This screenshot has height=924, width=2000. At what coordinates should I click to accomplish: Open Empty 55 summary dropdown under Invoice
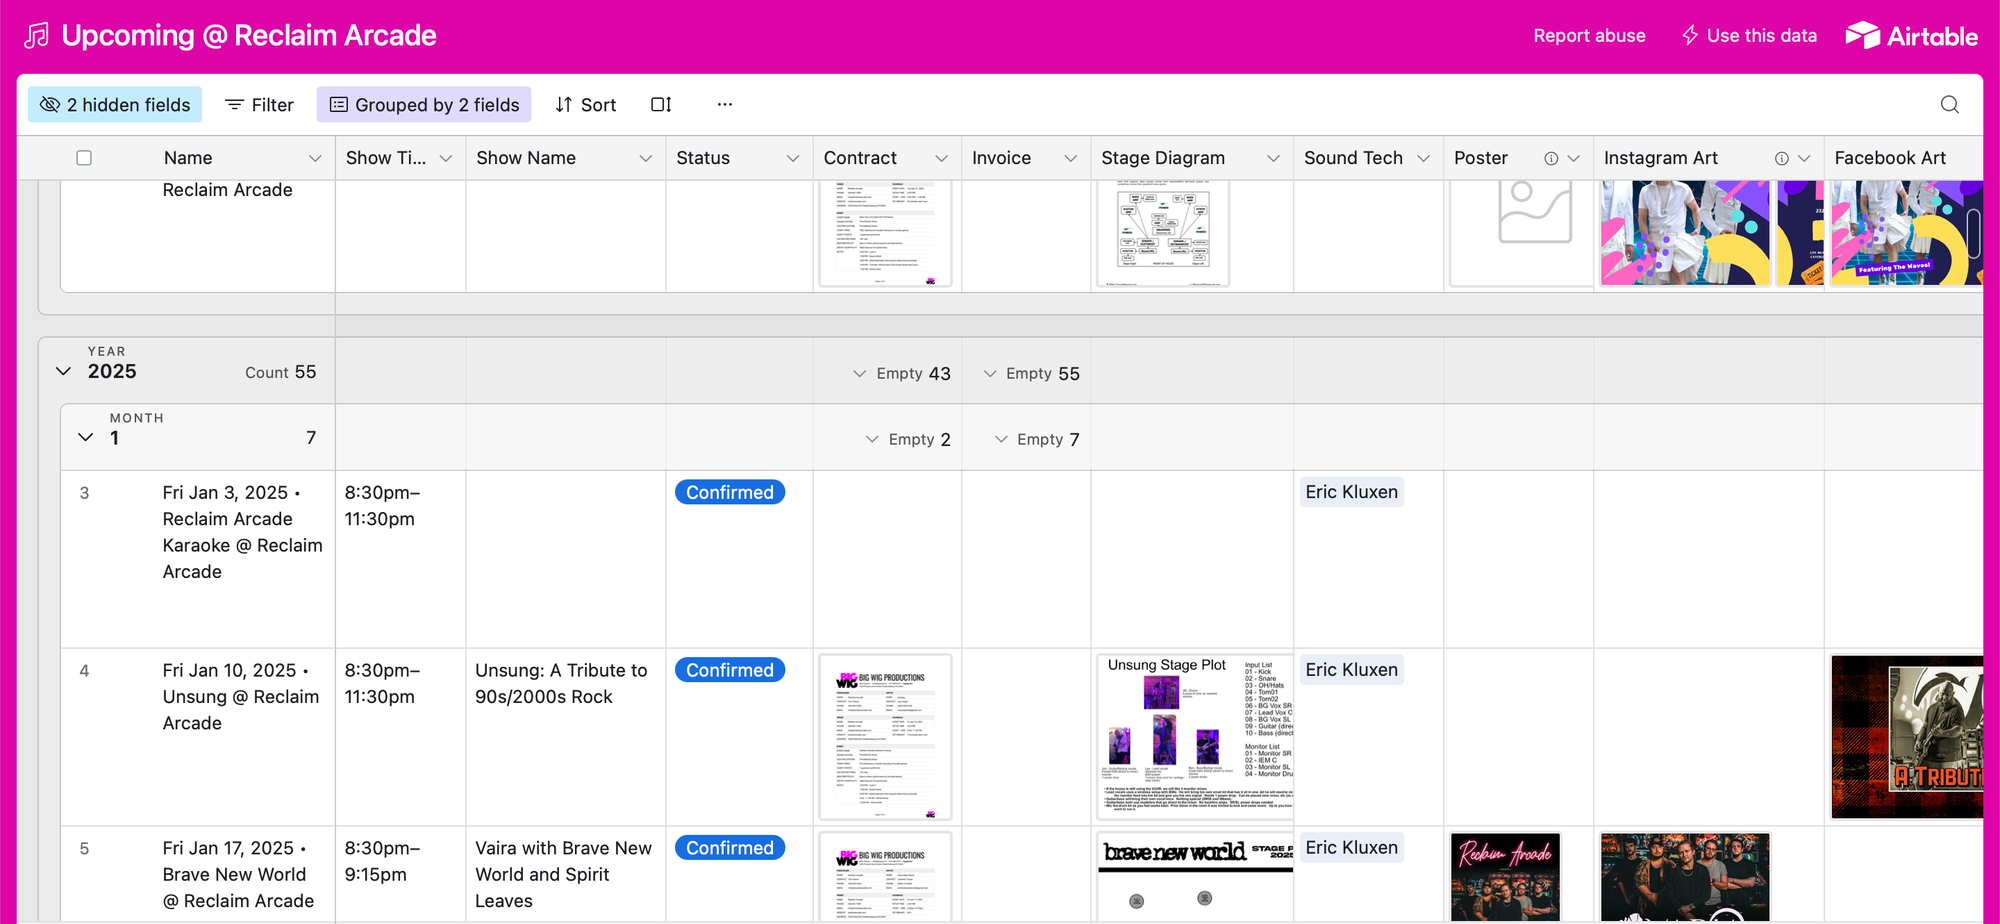tap(1031, 373)
